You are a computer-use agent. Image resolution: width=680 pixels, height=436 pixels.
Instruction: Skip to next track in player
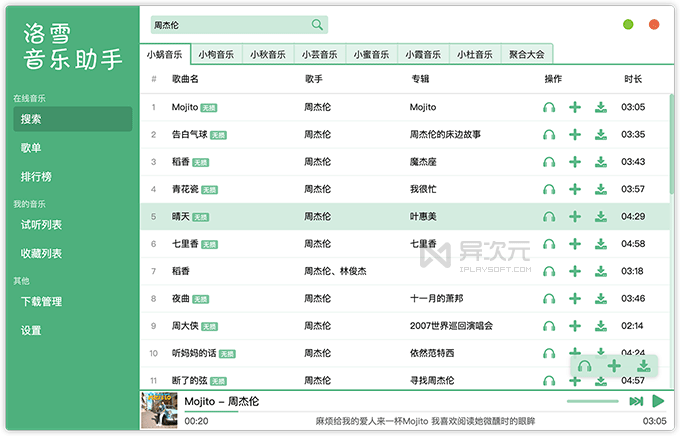point(636,401)
